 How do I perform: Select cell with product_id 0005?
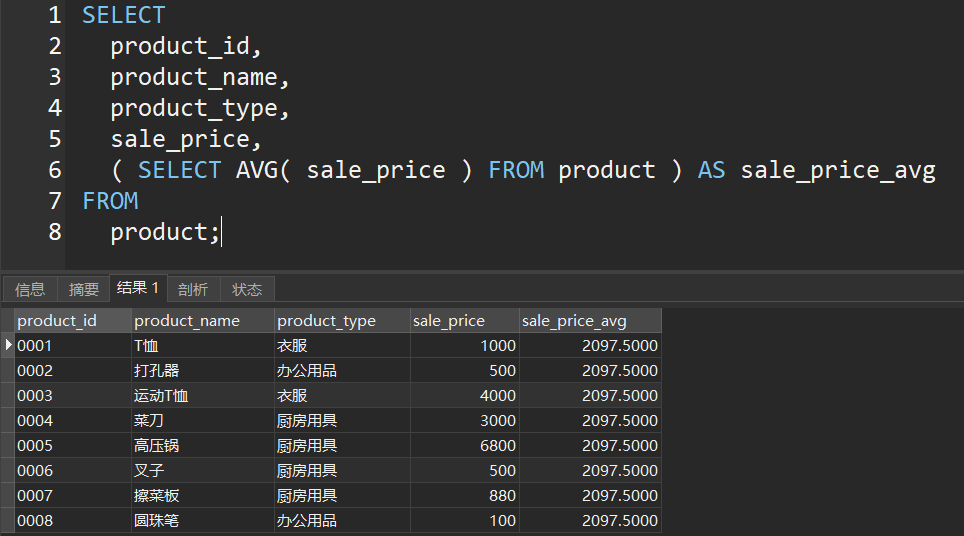[72, 445]
